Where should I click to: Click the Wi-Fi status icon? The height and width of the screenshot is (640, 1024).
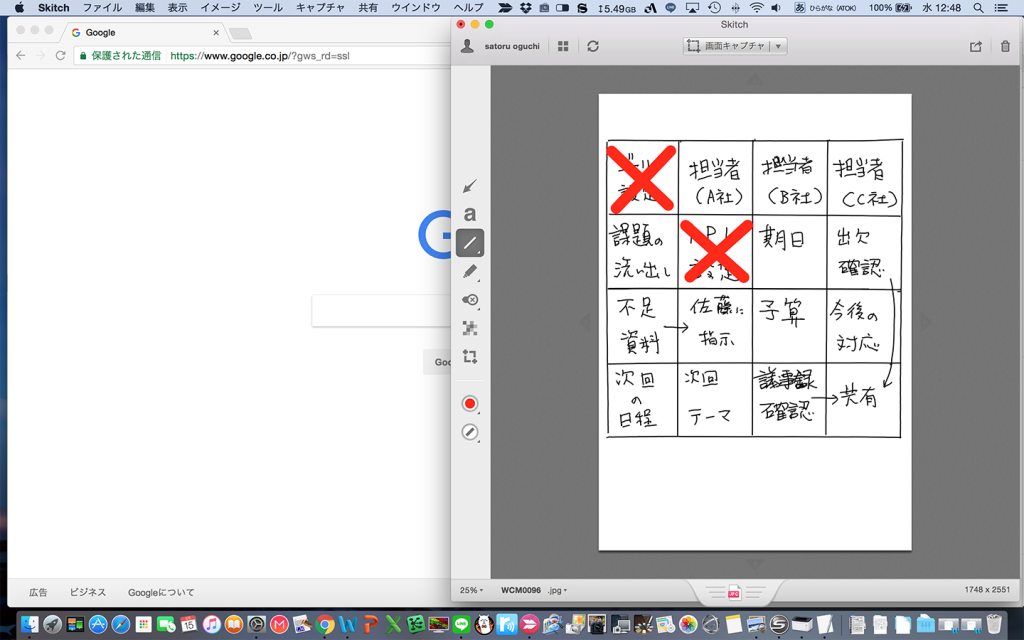(x=756, y=8)
